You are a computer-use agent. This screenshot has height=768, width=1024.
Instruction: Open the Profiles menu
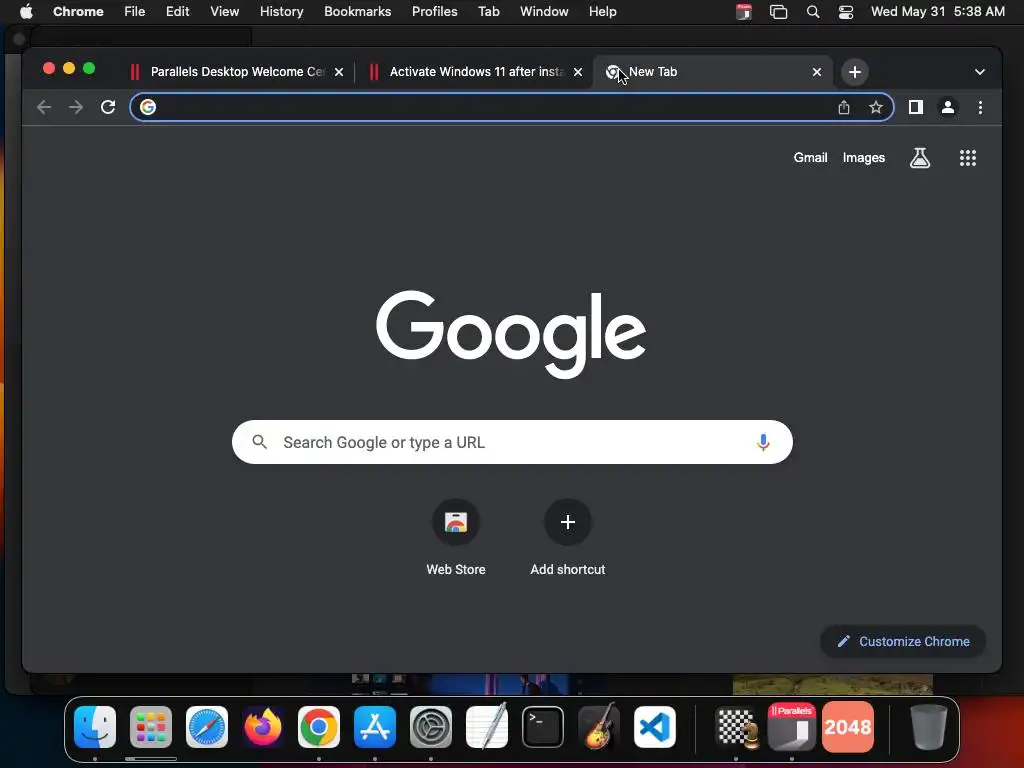[434, 11]
